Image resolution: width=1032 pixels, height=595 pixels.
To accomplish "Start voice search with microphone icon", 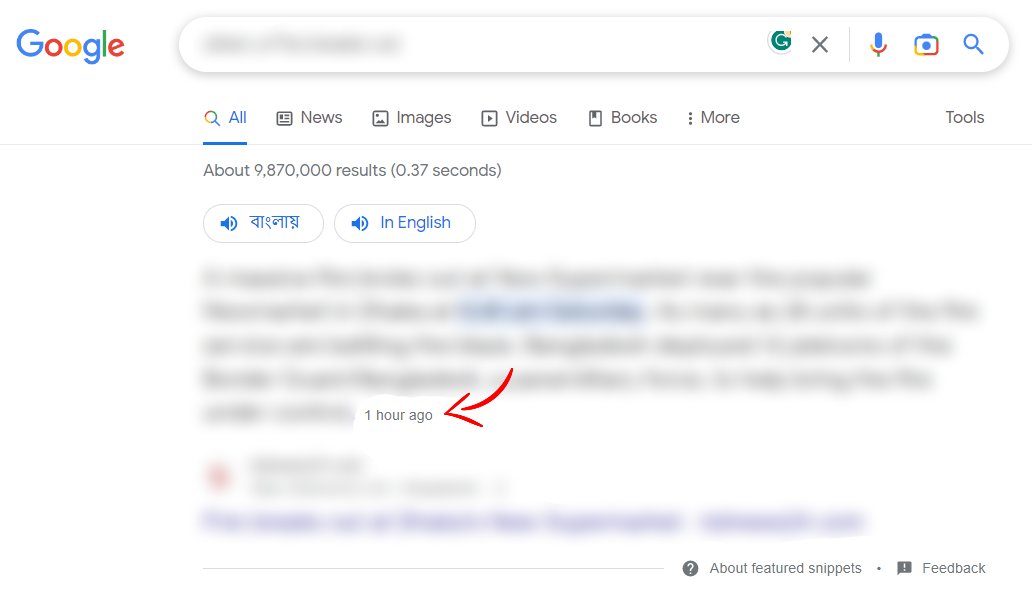I will pyautogui.click(x=878, y=45).
